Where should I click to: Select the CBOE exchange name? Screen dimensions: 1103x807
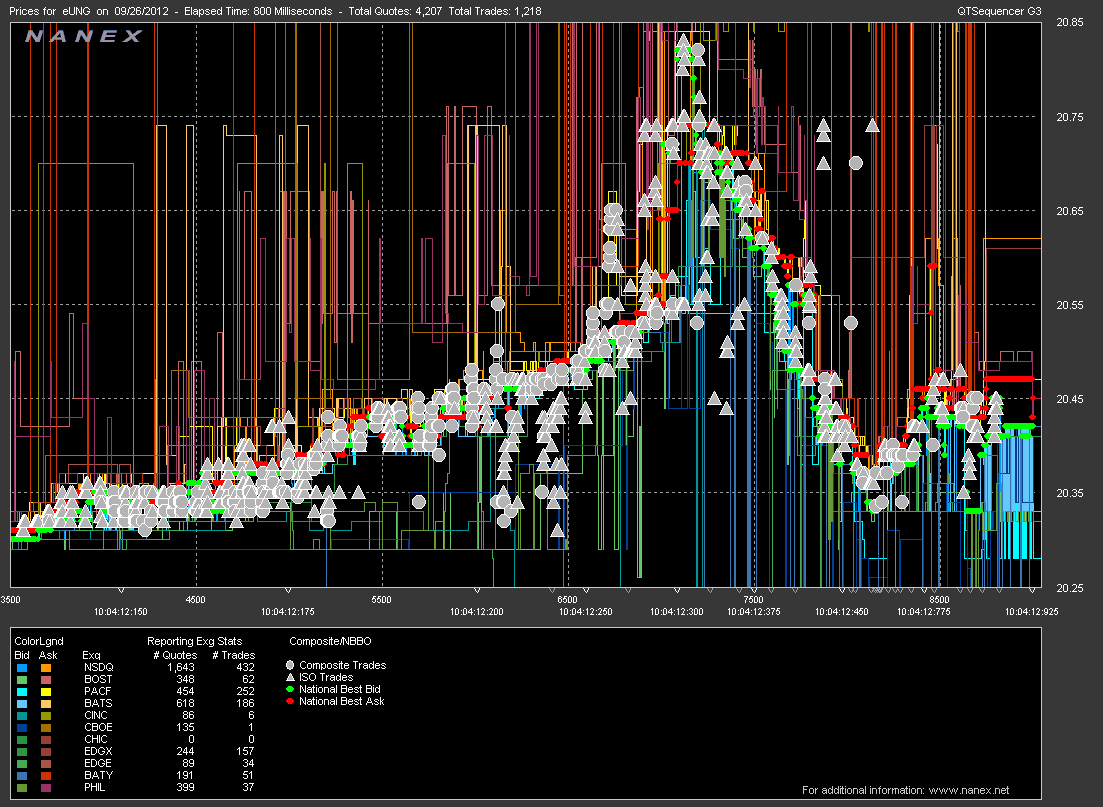(x=98, y=727)
